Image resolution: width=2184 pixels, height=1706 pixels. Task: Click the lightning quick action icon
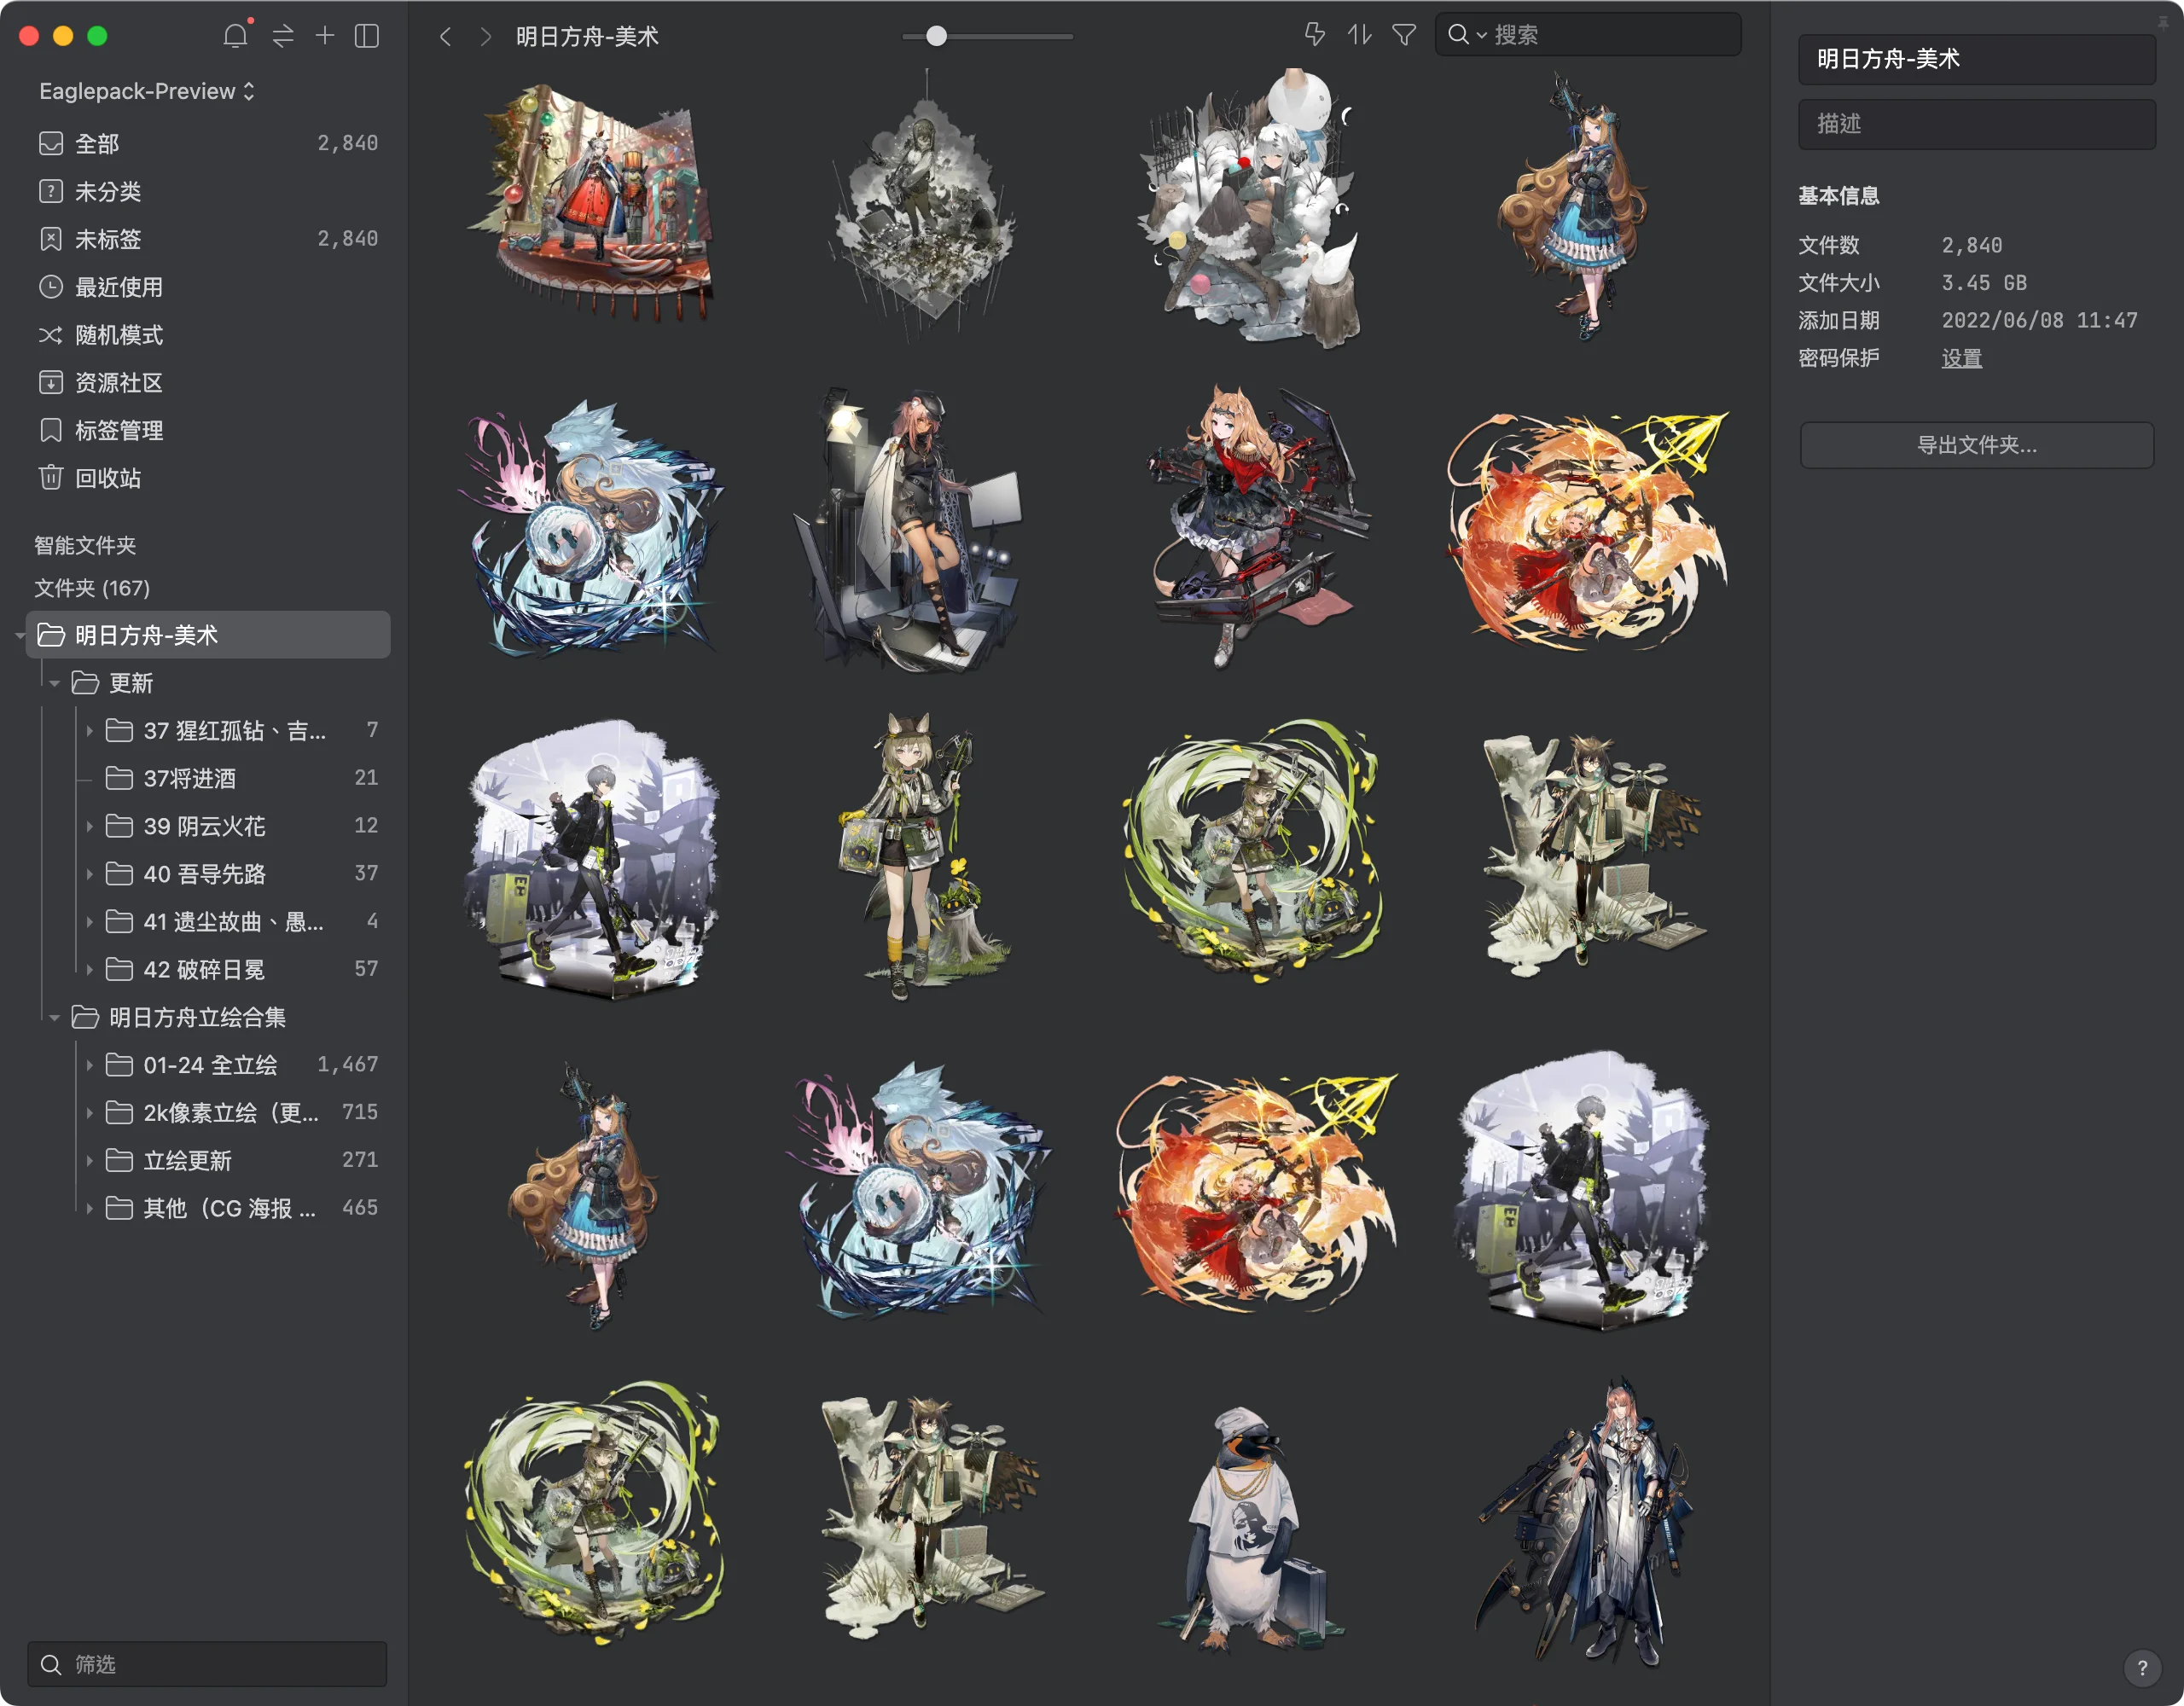click(x=1315, y=35)
